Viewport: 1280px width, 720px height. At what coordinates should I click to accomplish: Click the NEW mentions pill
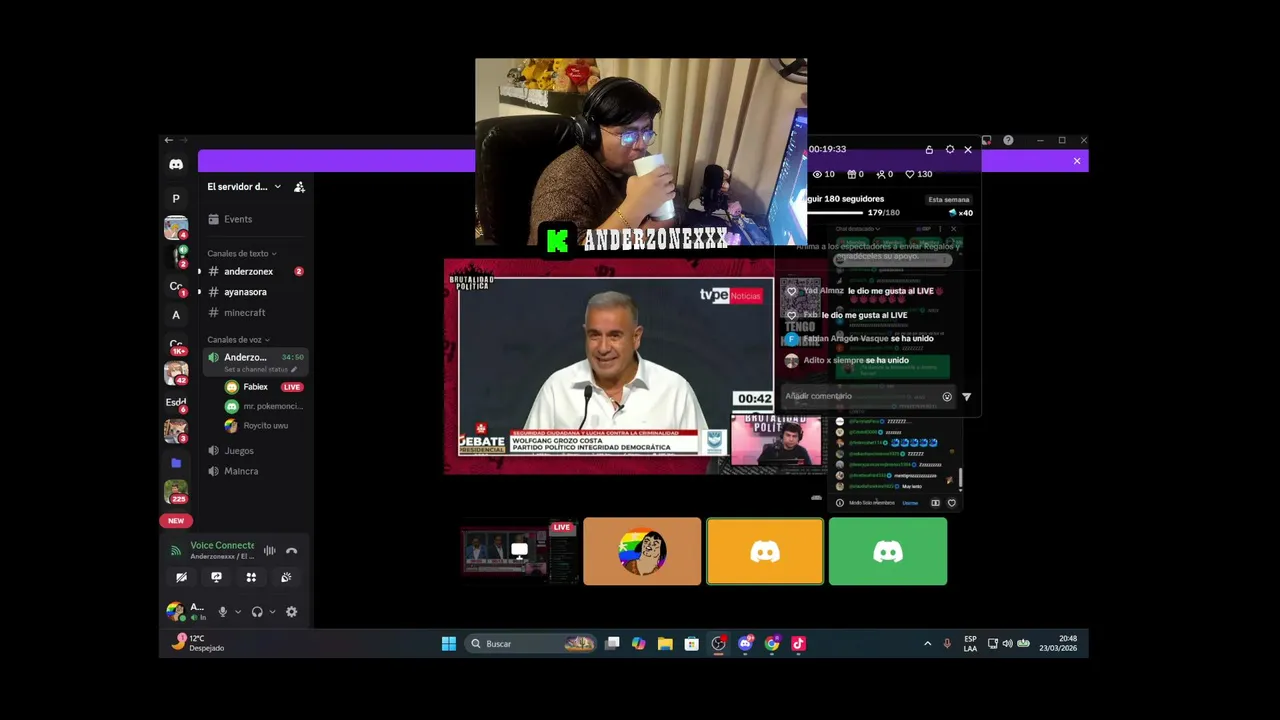(x=176, y=521)
